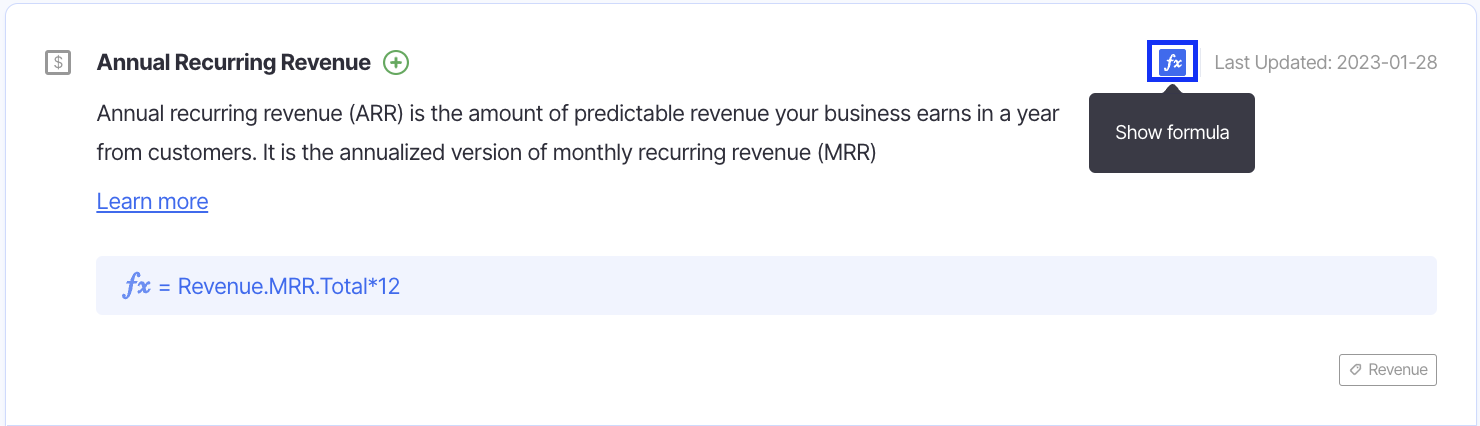Click the tag icon on the Revenue label
The width and height of the screenshot is (1480, 426).
(1355, 370)
